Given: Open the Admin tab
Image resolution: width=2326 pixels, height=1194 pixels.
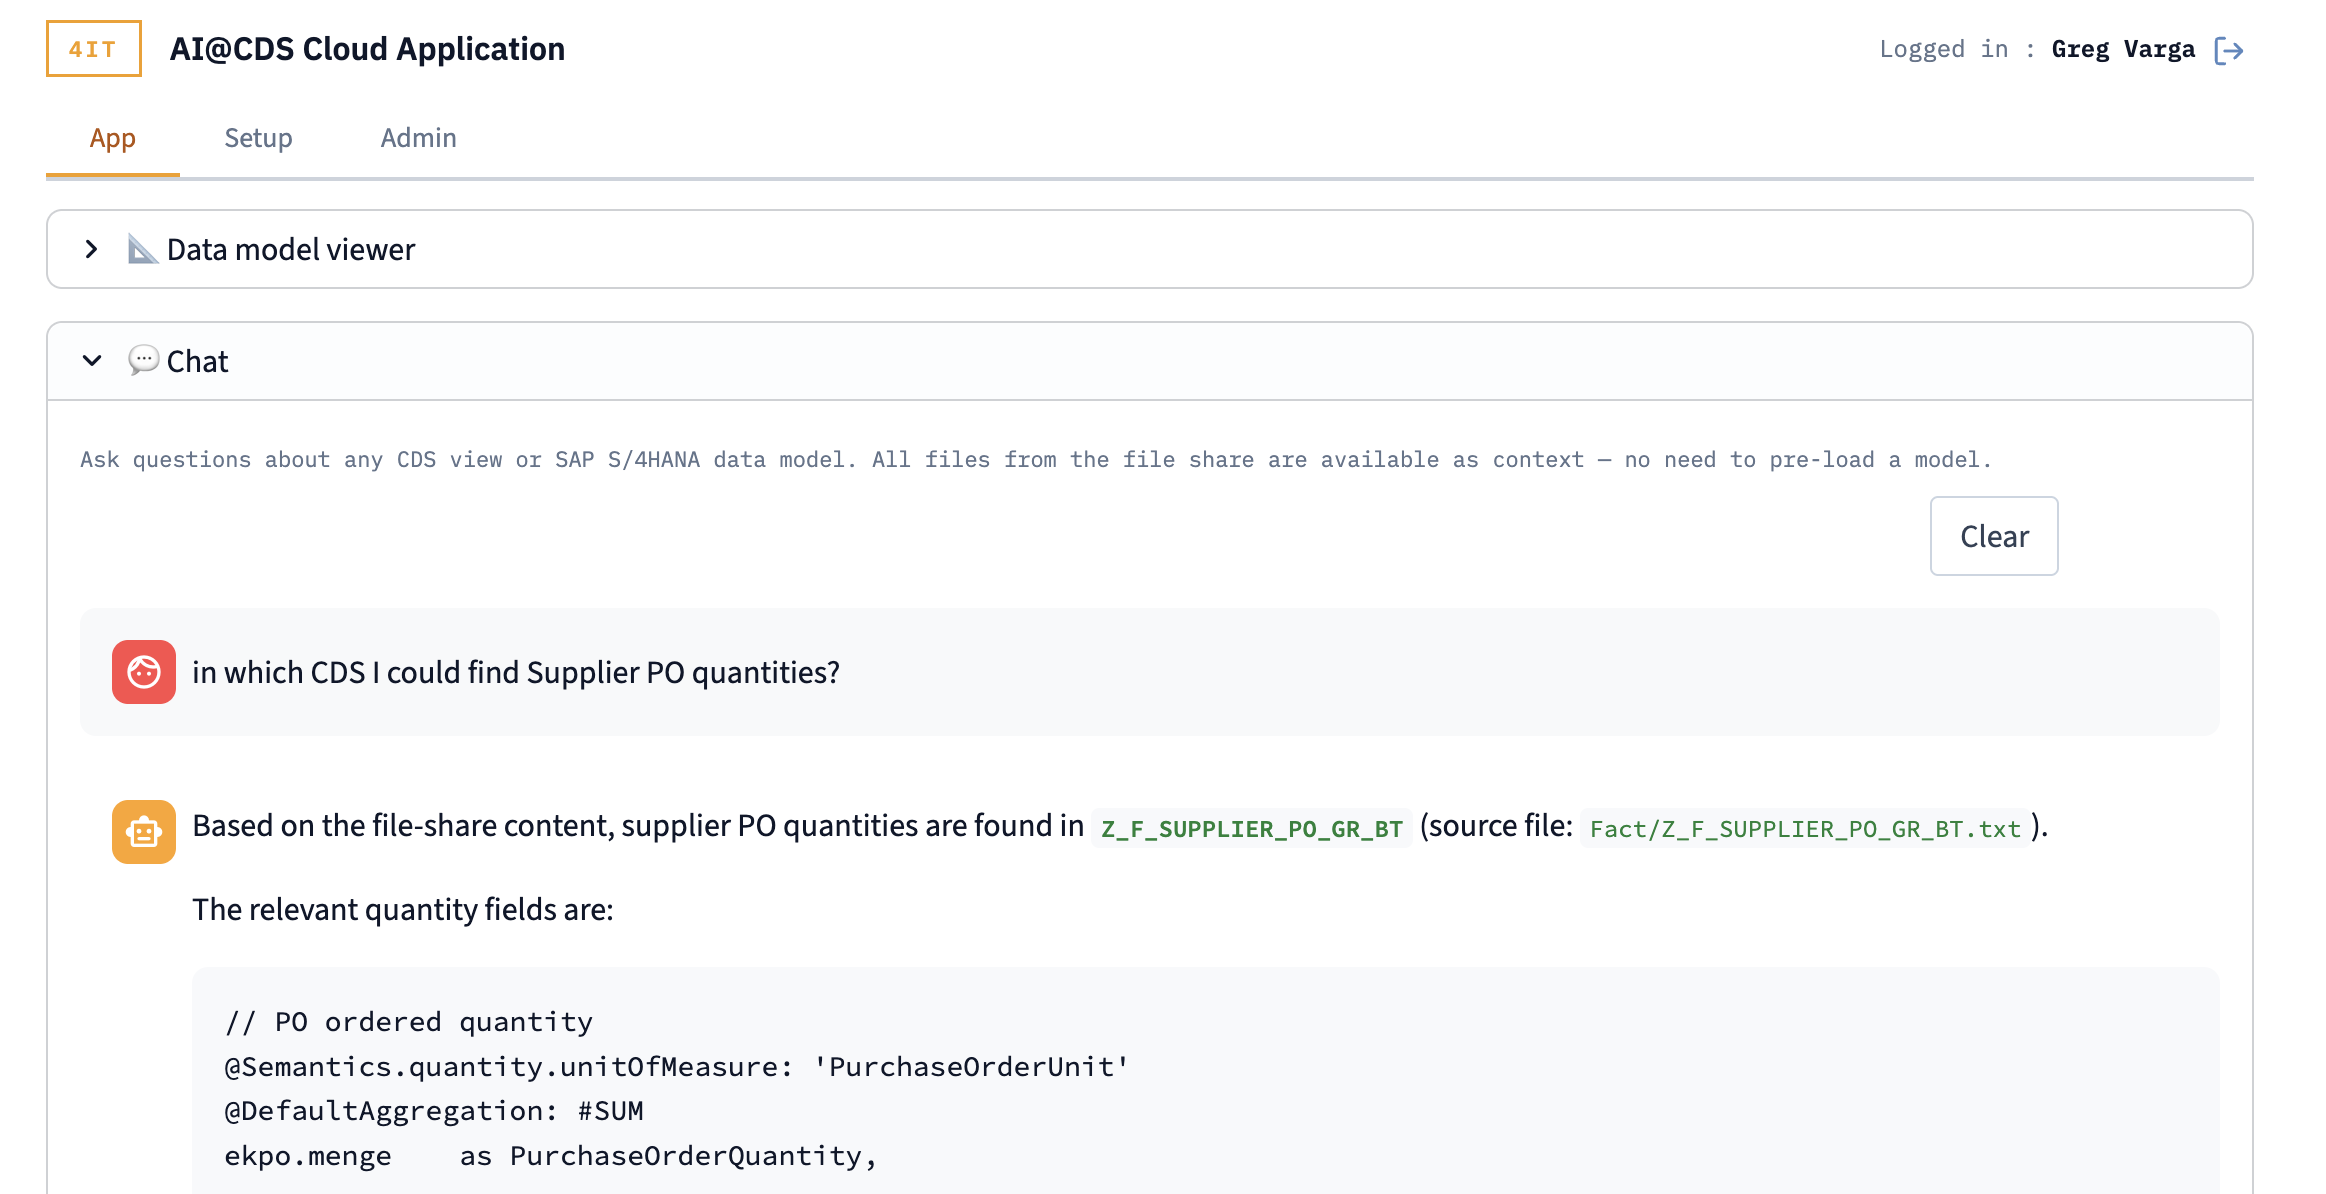Looking at the screenshot, I should point(417,138).
